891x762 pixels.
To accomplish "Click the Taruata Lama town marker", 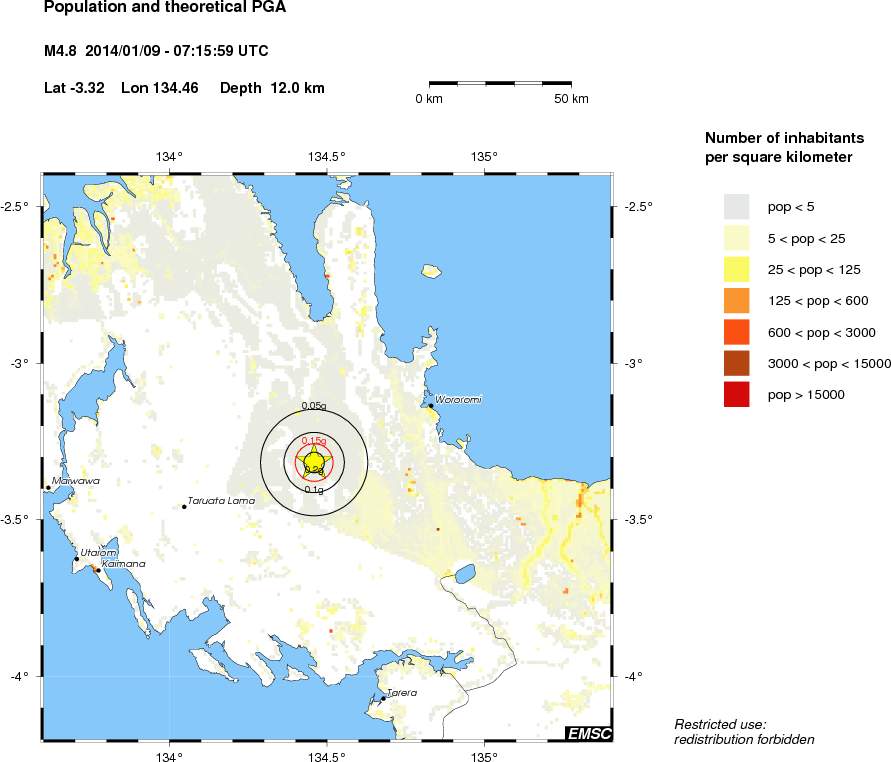I will [185, 507].
